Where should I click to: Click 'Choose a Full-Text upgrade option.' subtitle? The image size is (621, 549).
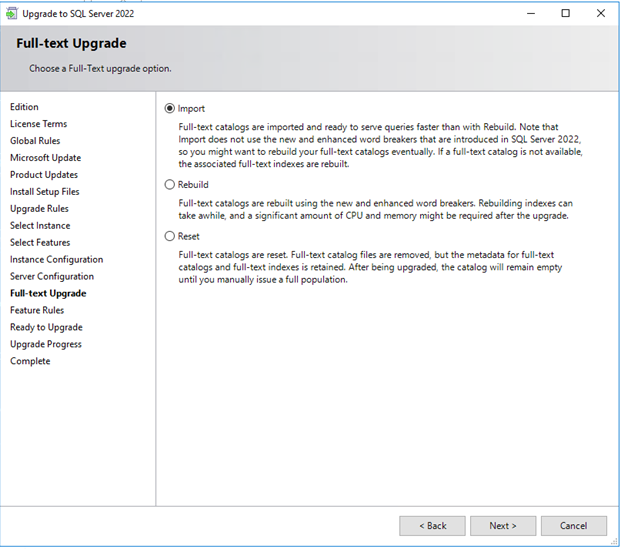tap(100, 69)
